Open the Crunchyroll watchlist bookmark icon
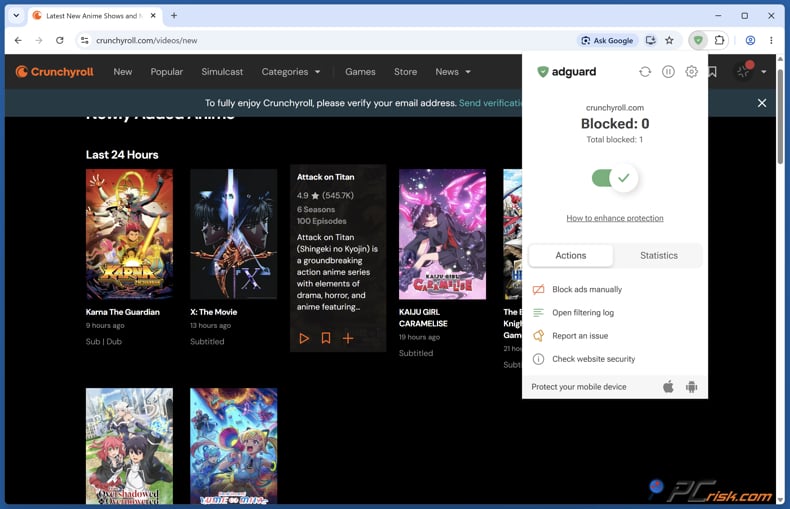This screenshot has height=509, width=790. 712,72
